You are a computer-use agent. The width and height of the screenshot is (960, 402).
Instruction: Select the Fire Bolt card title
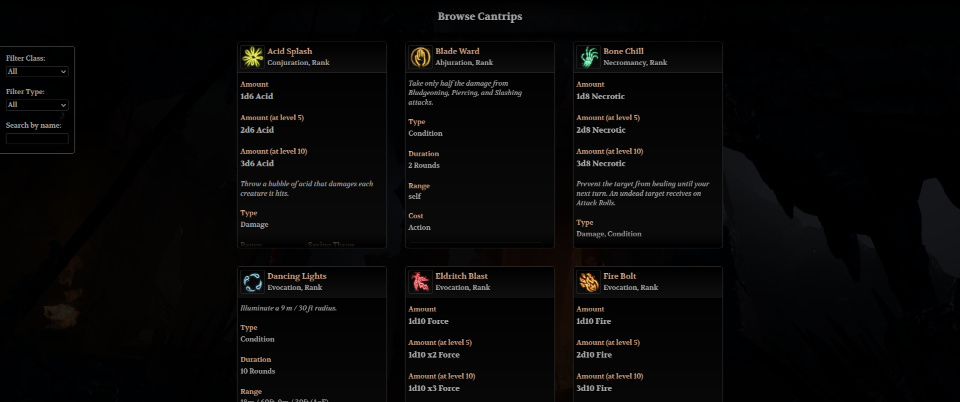[621, 277]
